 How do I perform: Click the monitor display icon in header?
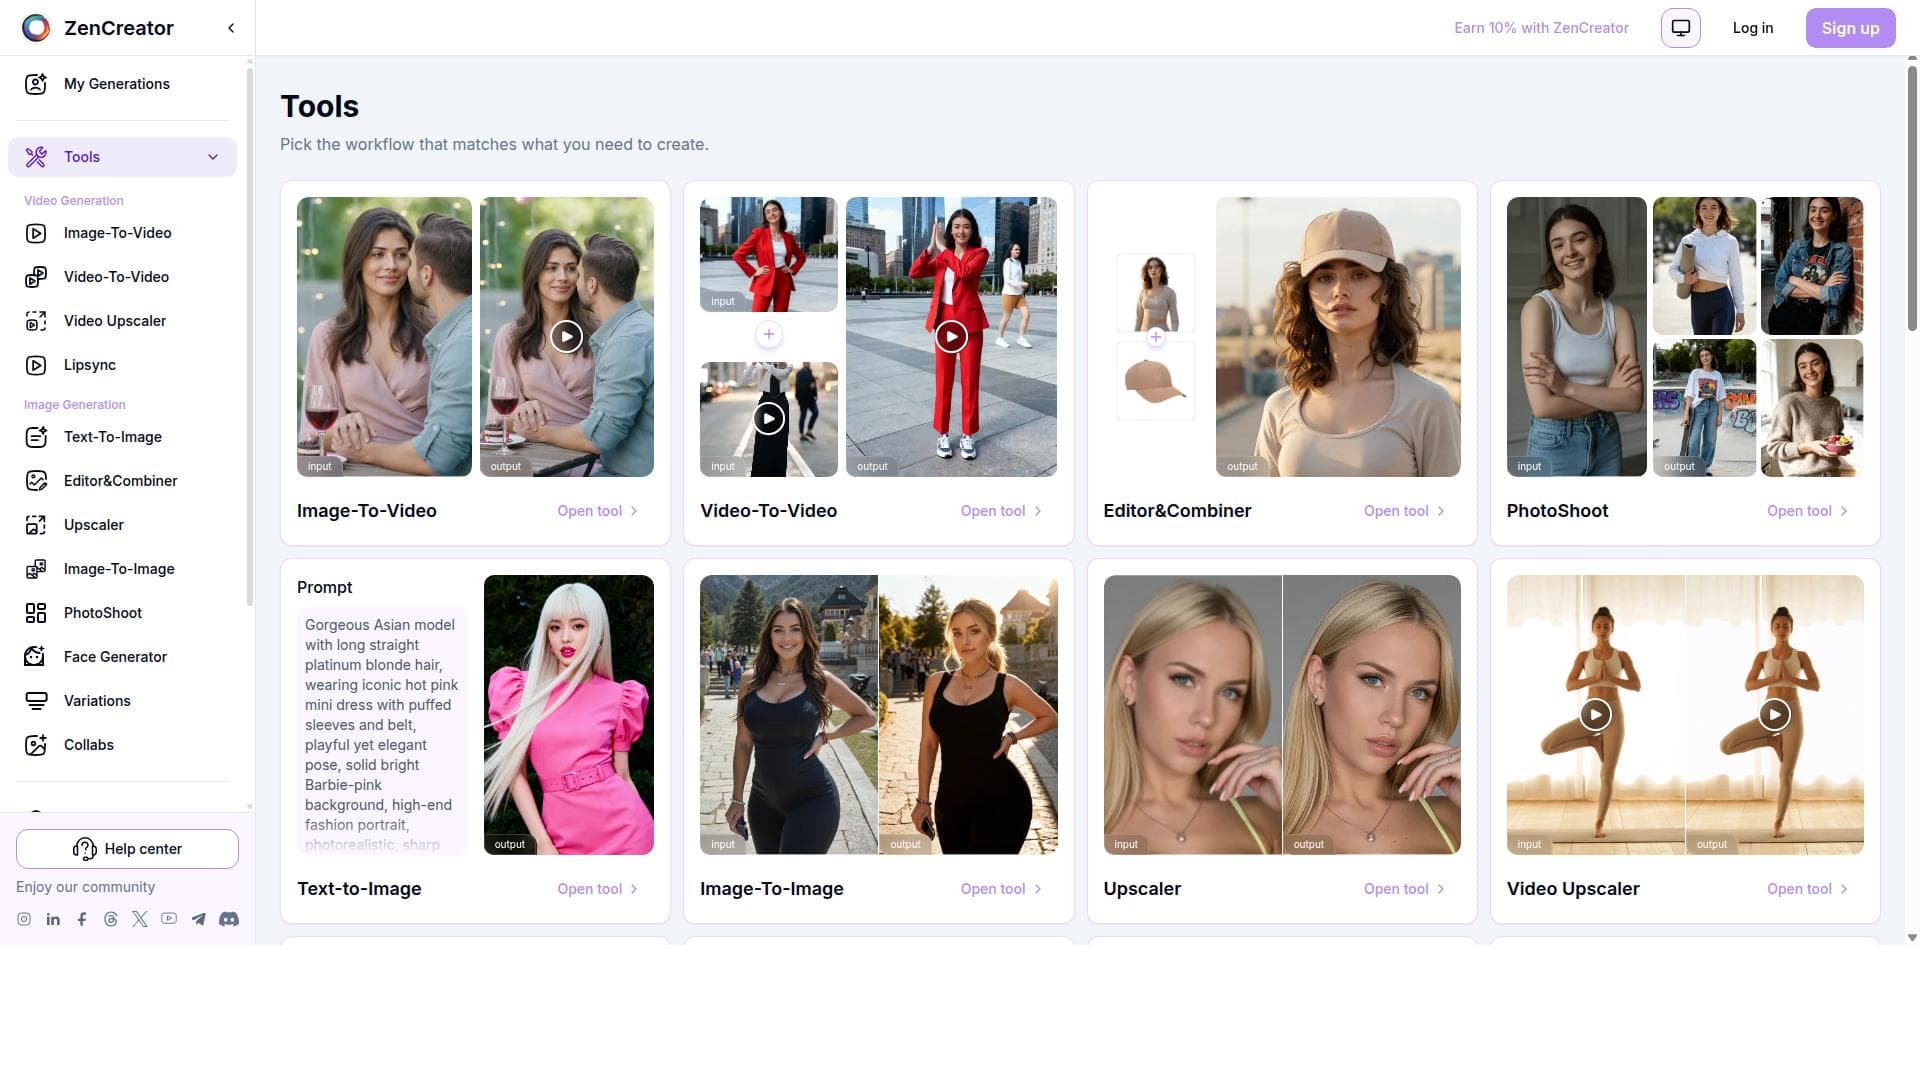click(x=1680, y=28)
